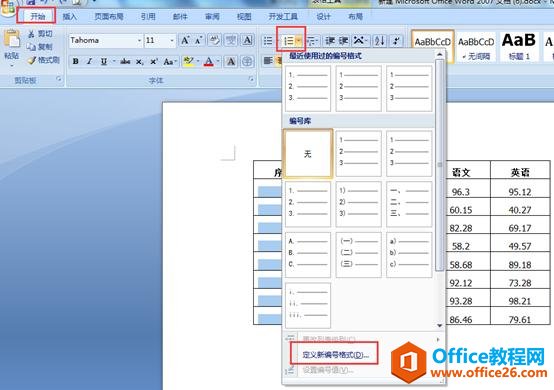This screenshot has width=554, height=390.
Task: Click the Asian Layout icon
Action: tap(359, 41)
